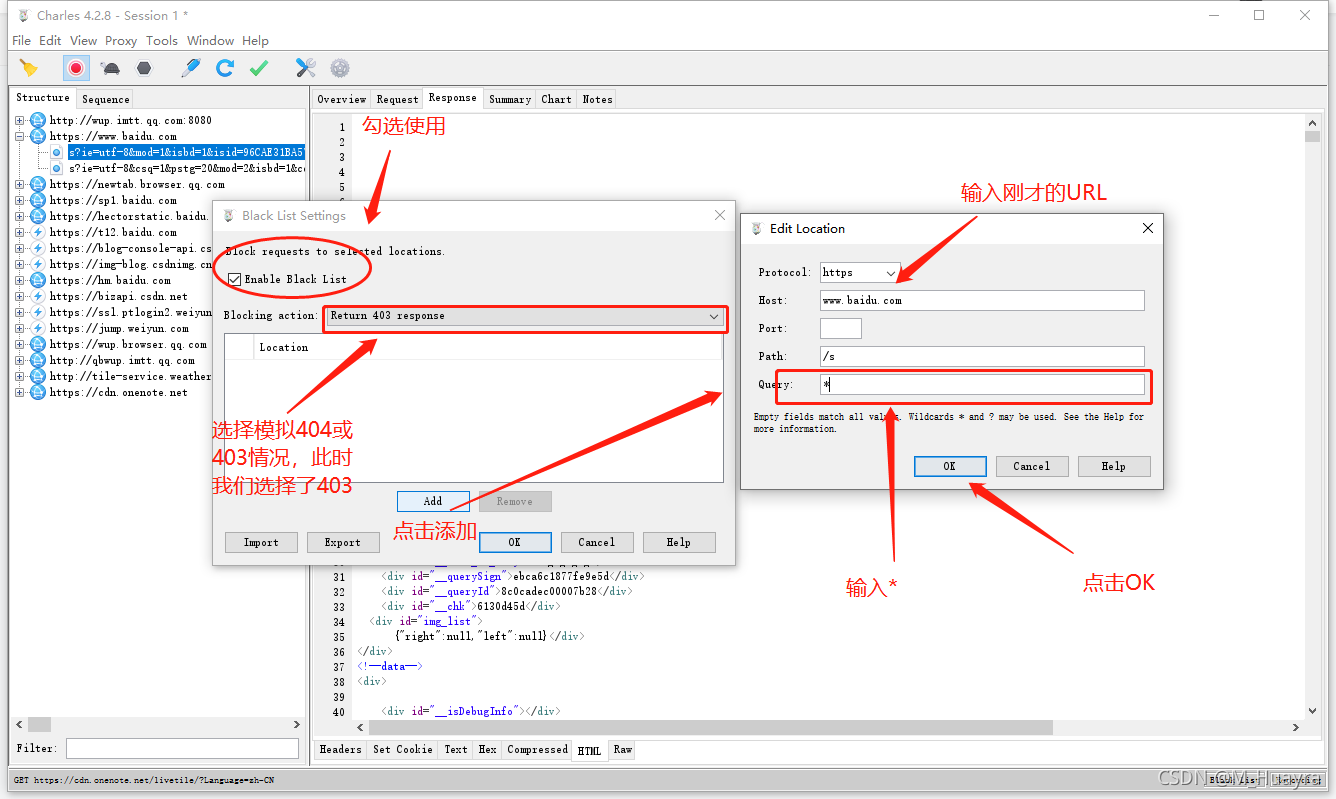Viewport: 1336px width, 799px height.
Task: Switch to the Sequence tab
Action: pyautogui.click(x=106, y=99)
